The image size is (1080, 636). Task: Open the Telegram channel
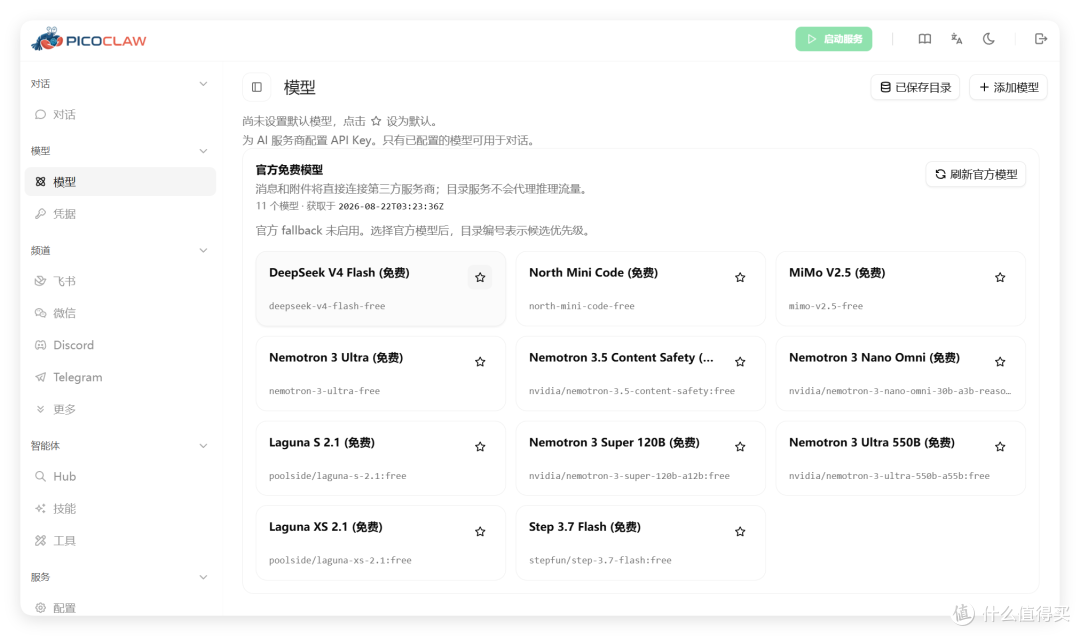pyautogui.click(x=121, y=377)
